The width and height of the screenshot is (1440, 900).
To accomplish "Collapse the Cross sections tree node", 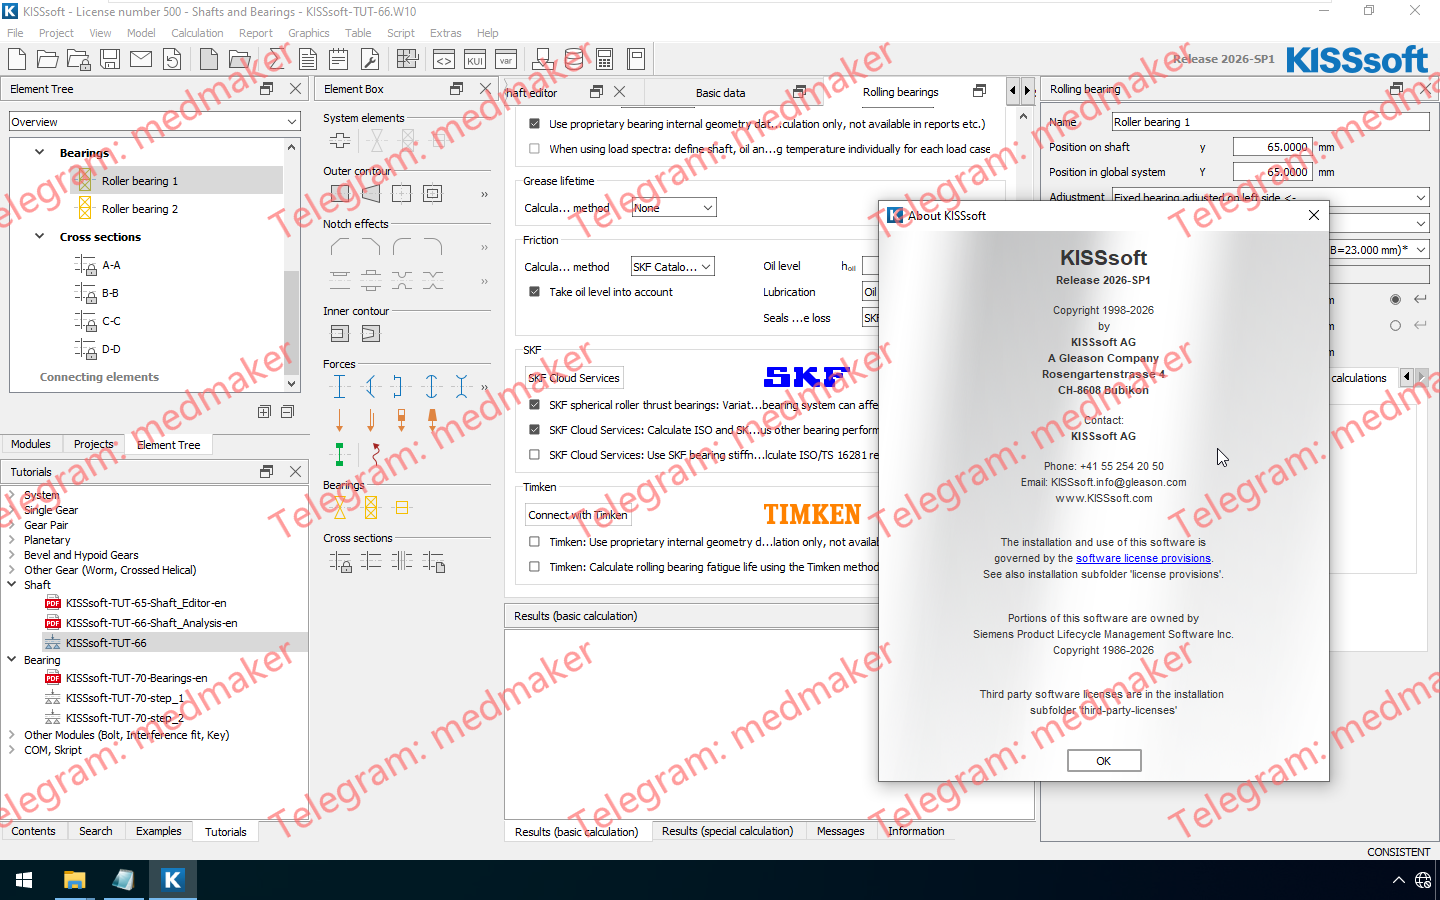I will pos(39,237).
